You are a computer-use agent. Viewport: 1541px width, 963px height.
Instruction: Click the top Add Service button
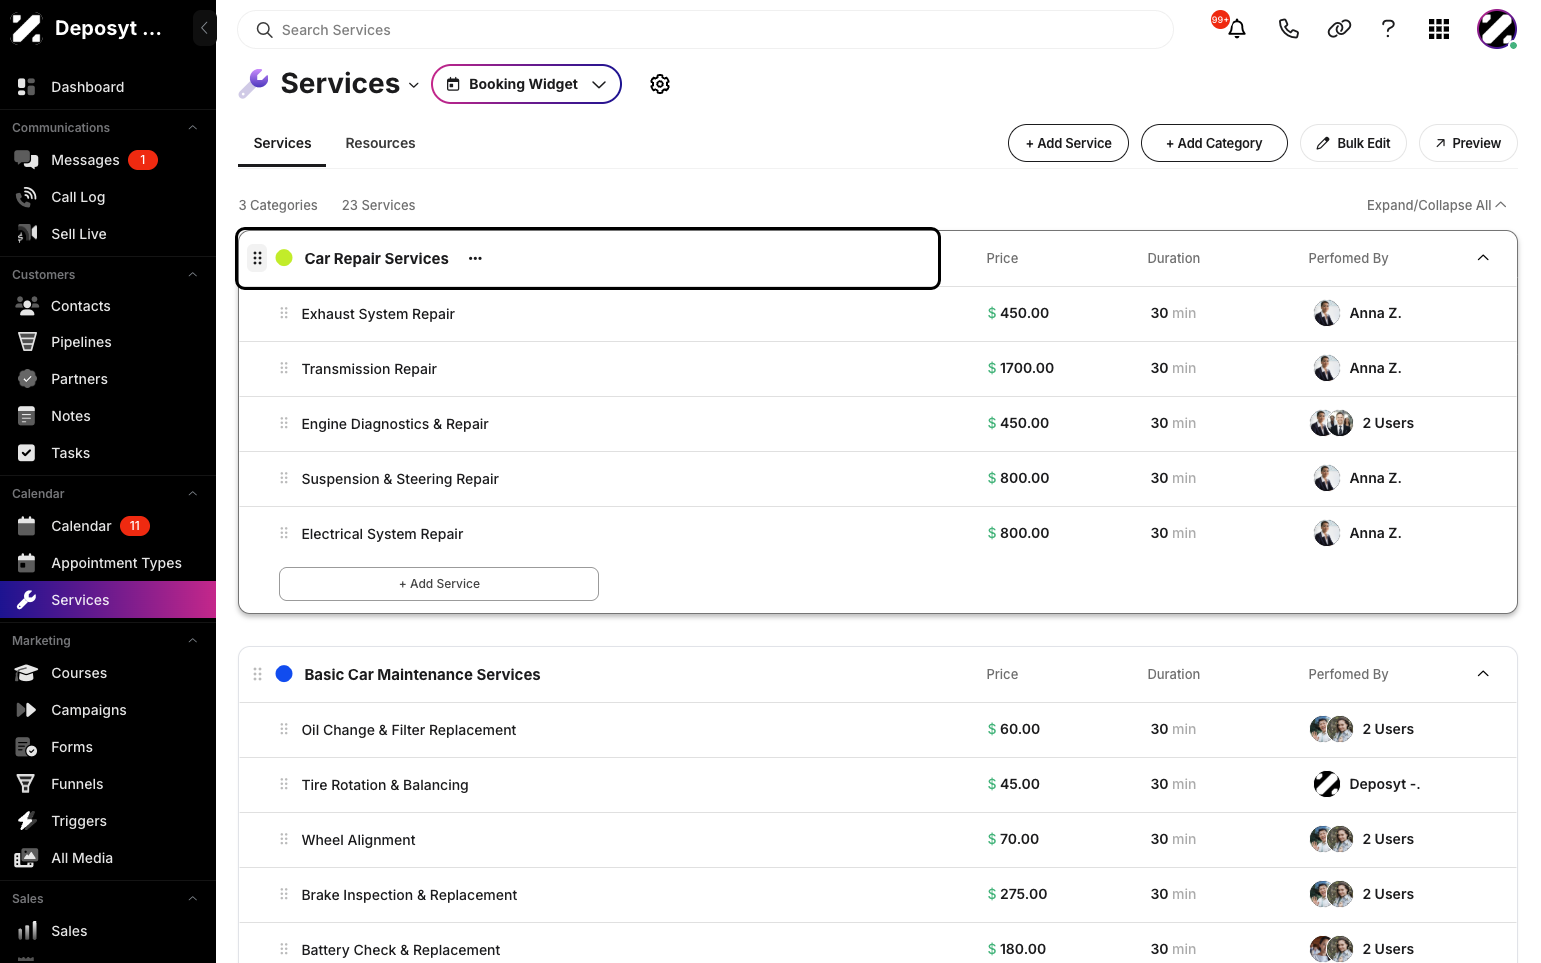(x=1068, y=143)
